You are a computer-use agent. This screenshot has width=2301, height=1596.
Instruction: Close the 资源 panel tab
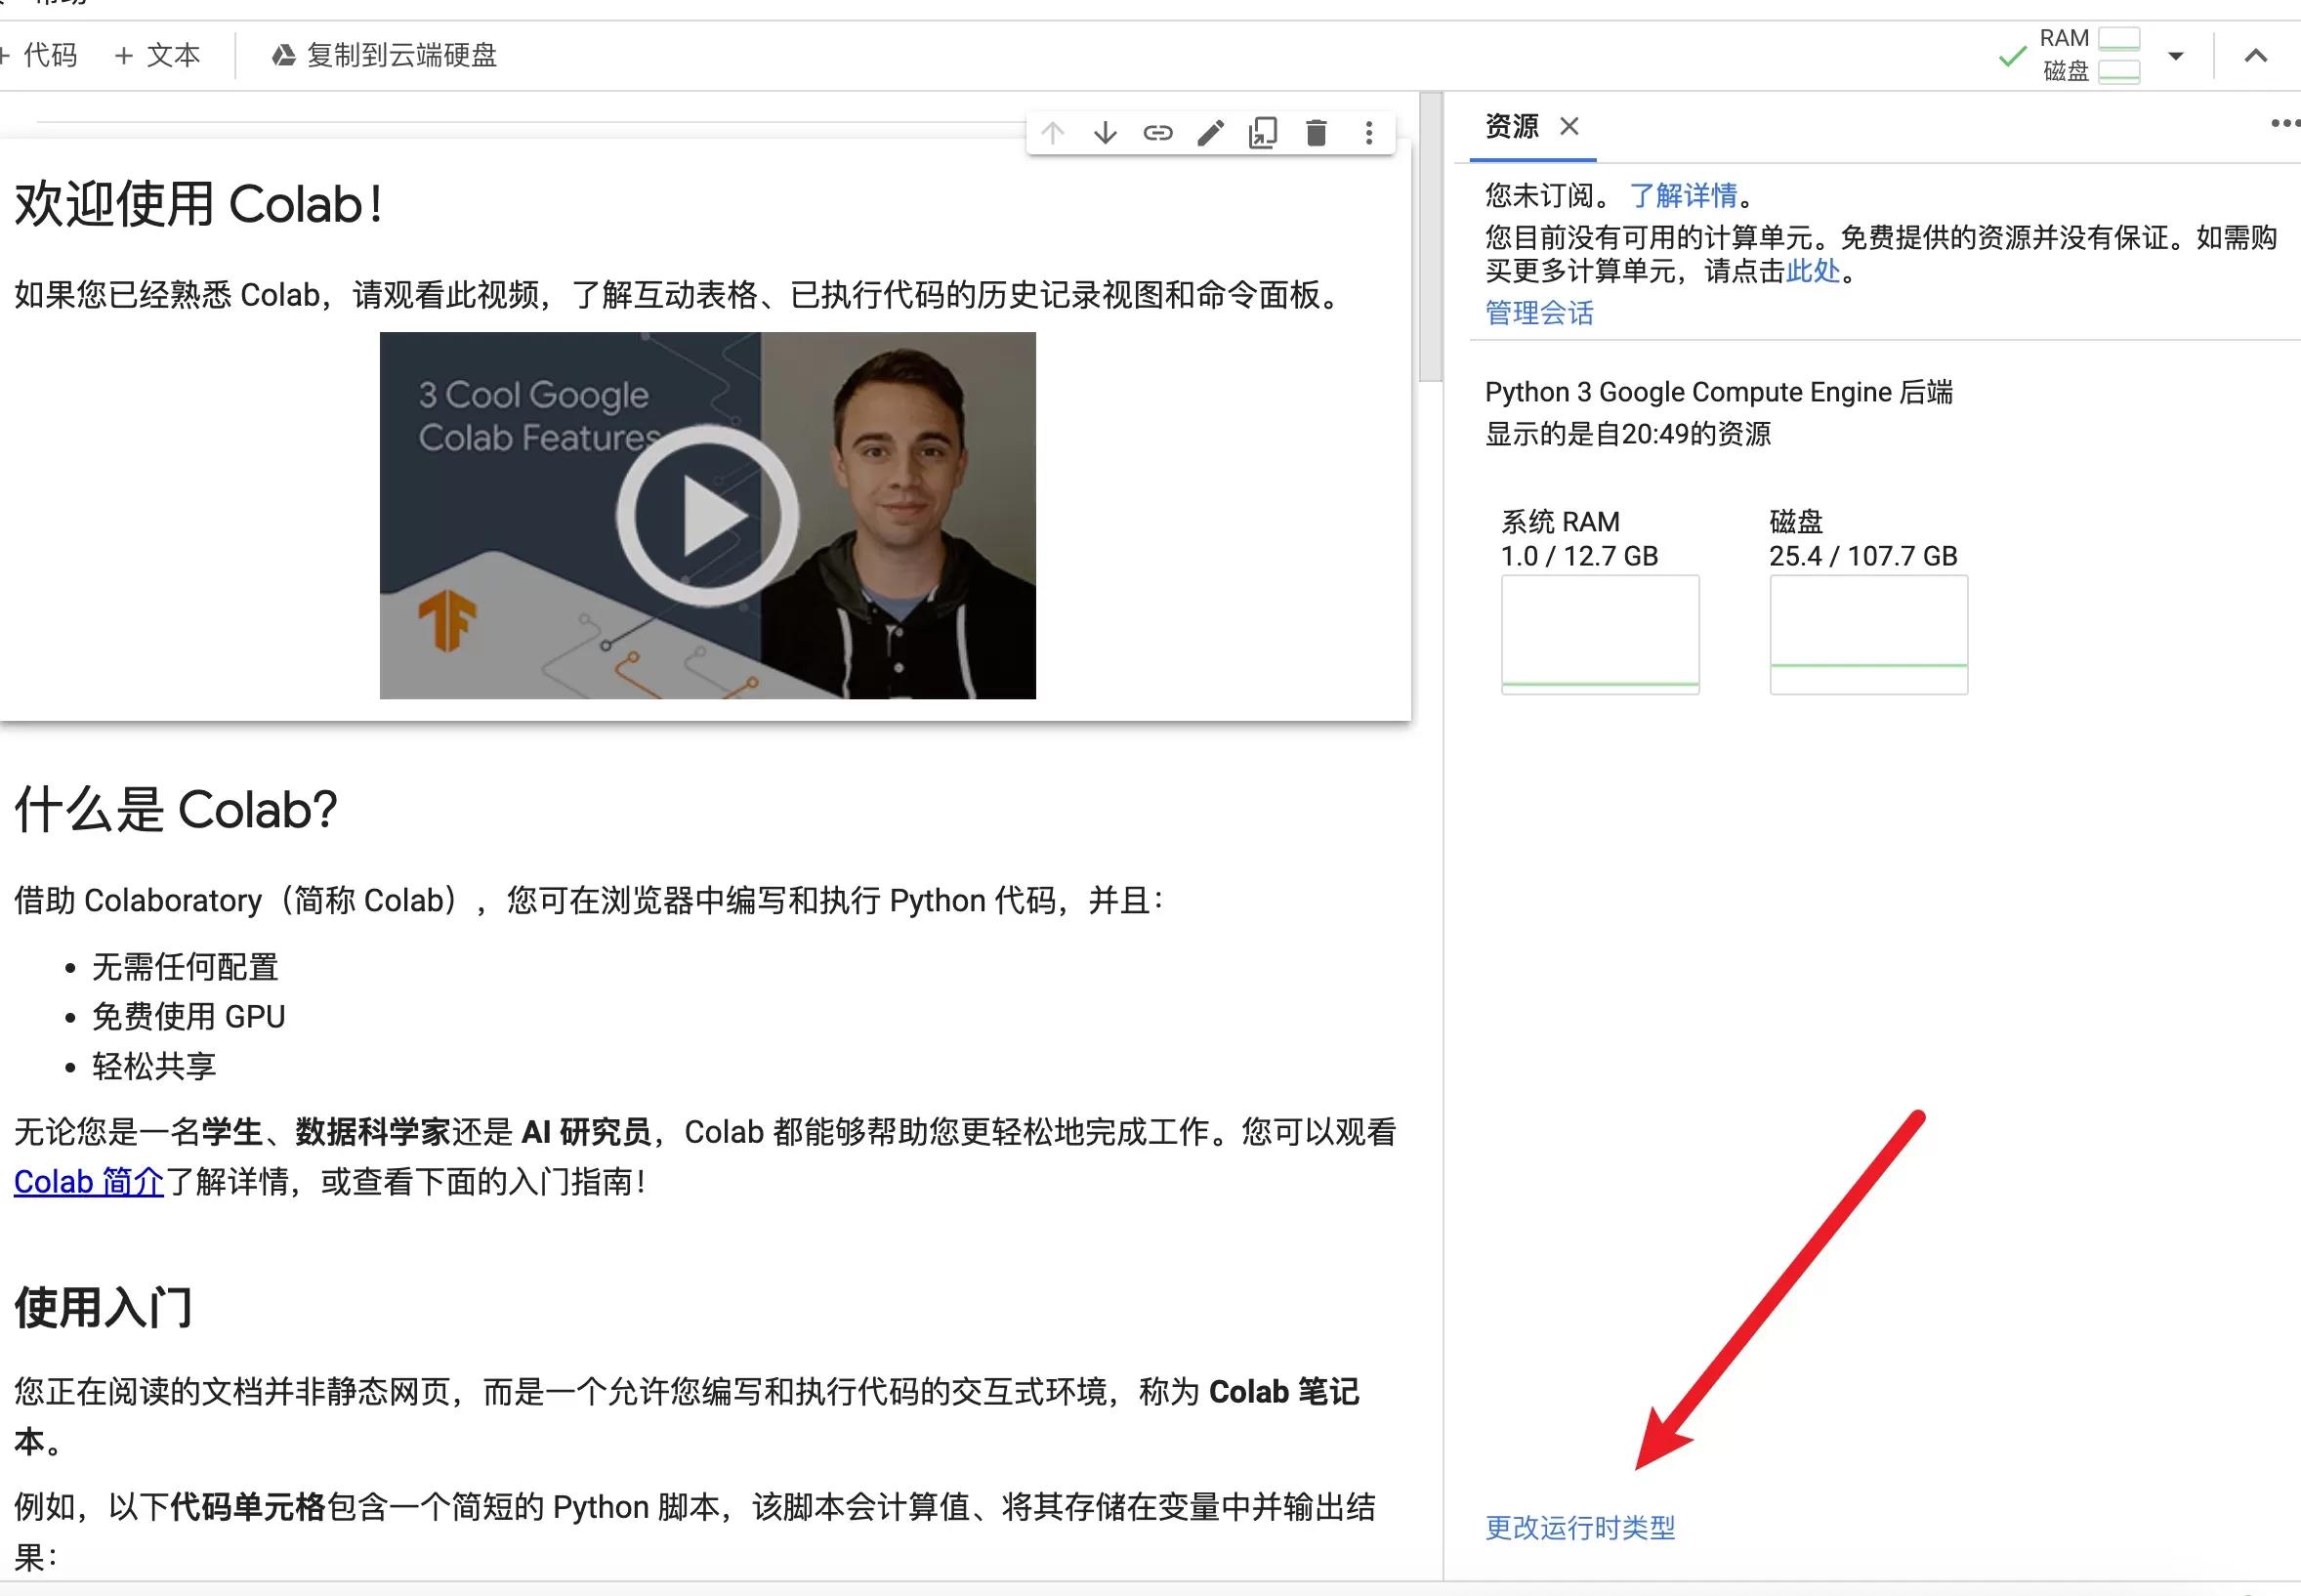tap(1570, 126)
